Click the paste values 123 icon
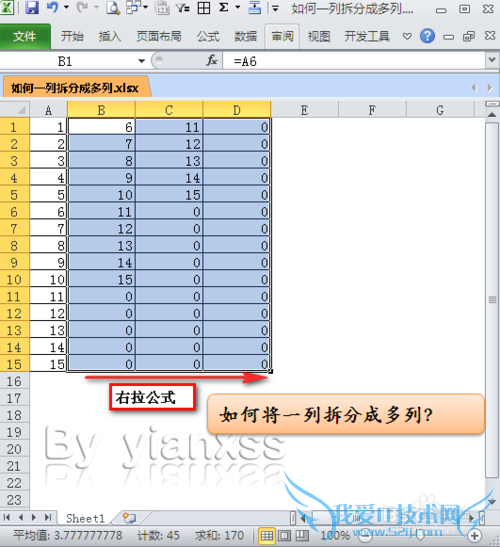The width and height of the screenshot is (500, 547). click(162, 8)
